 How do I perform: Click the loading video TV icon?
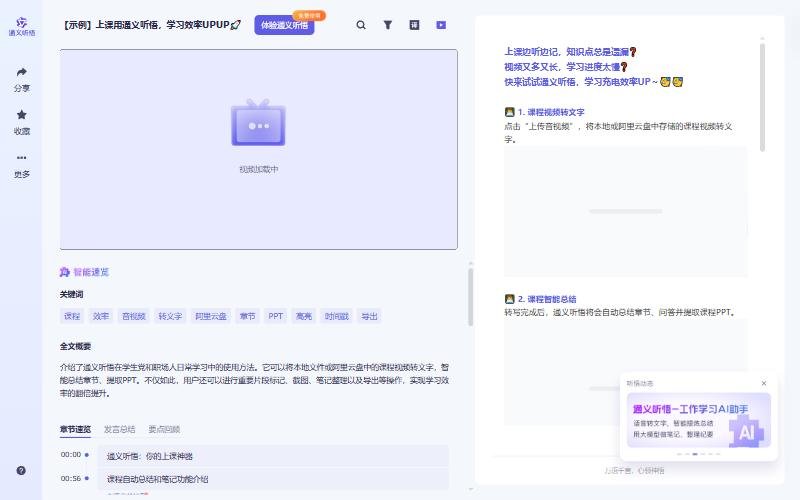pos(258,123)
